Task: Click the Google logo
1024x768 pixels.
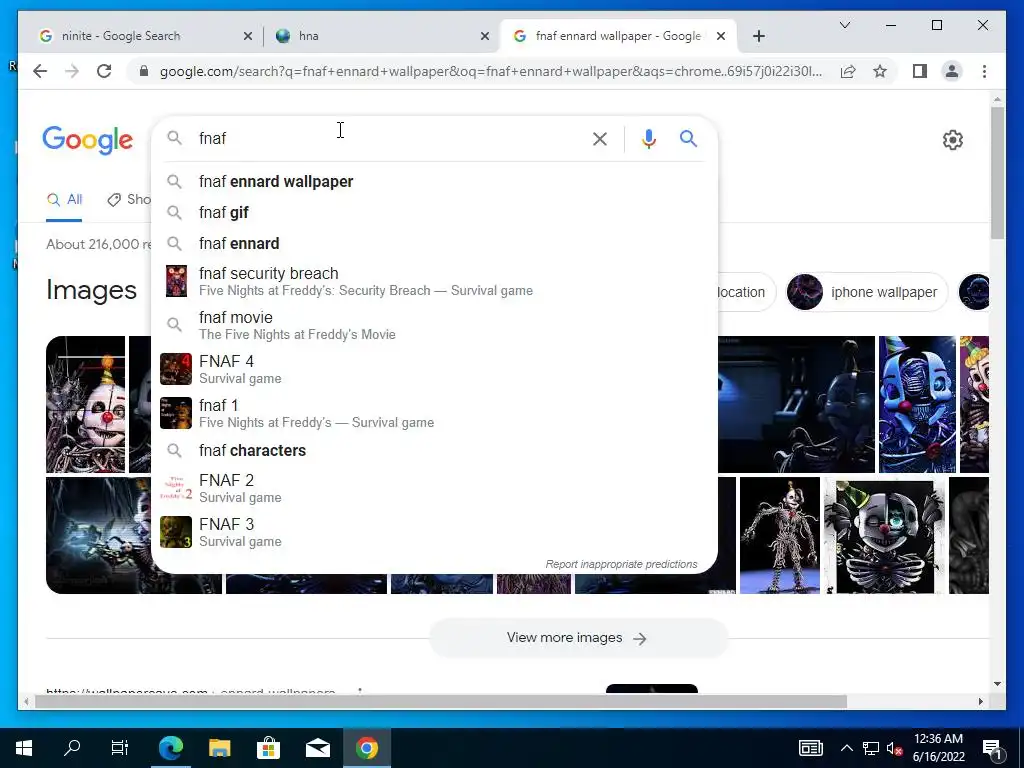Action: click(x=88, y=140)
